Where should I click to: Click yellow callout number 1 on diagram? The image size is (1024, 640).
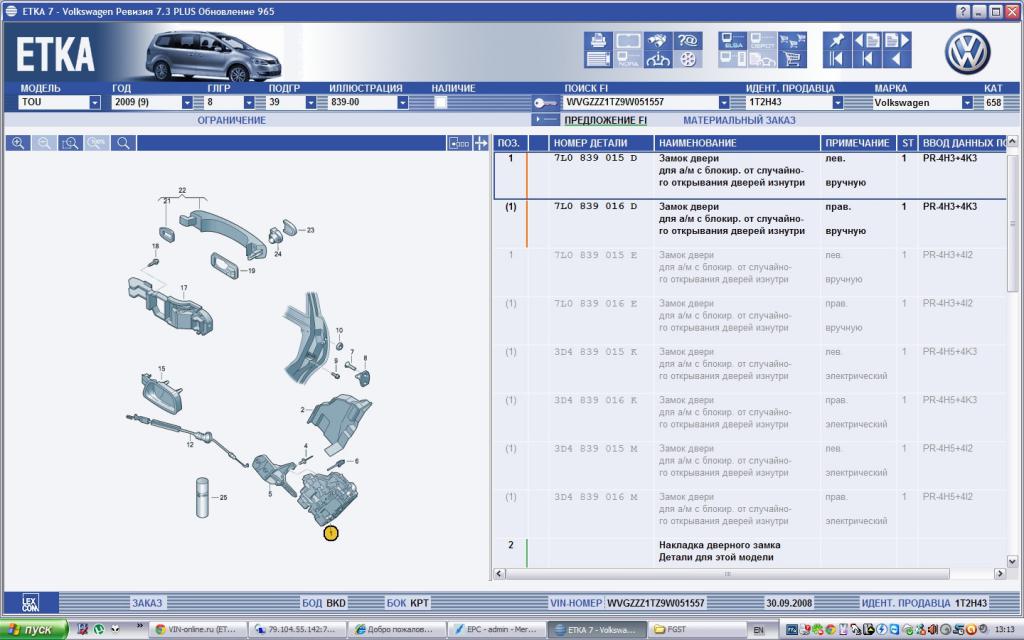[x=330, y=533]
